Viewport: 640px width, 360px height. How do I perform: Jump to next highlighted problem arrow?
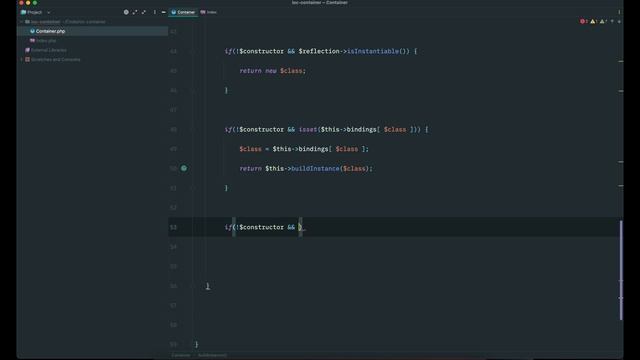point(619,21)
